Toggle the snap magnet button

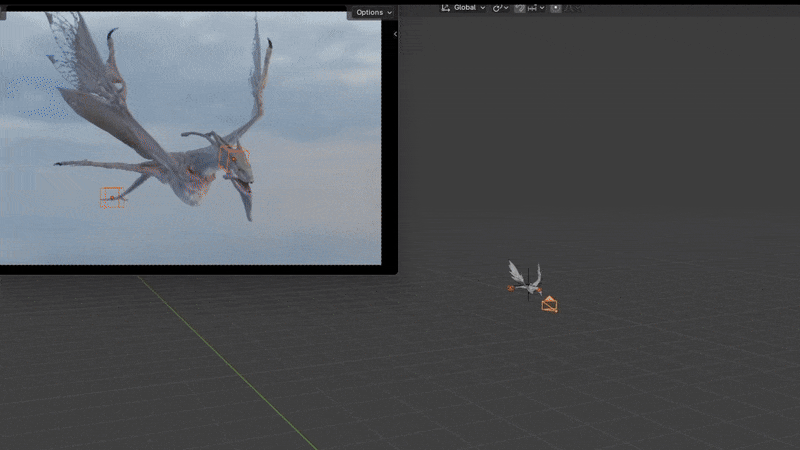click(x=519, y=8)
